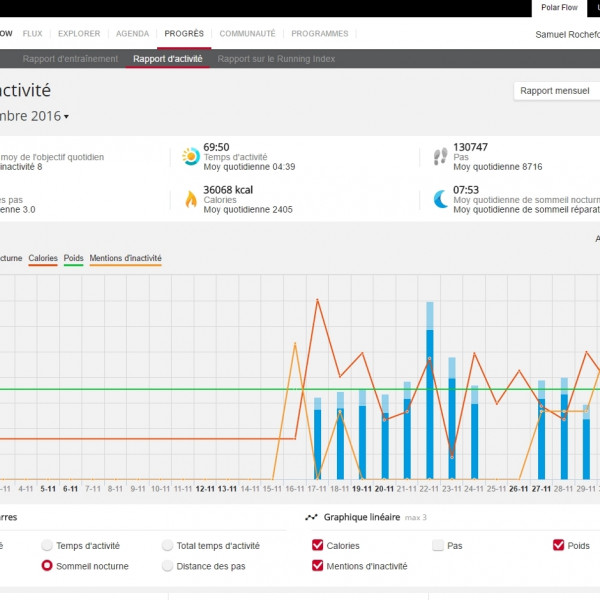
Task: Open the Rapport mensuel dropdown
Action: (x=556, y=91)
